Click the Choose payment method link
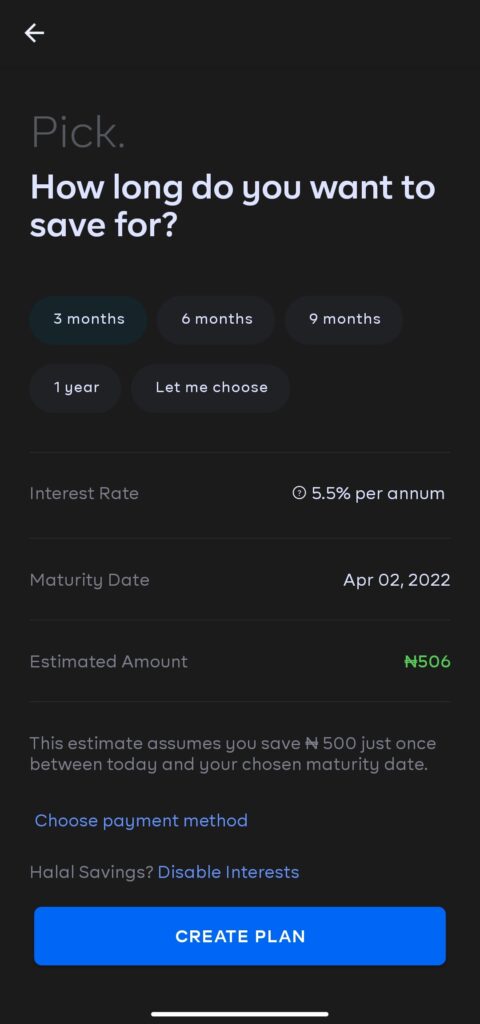480x1024 pixels. 141,820
